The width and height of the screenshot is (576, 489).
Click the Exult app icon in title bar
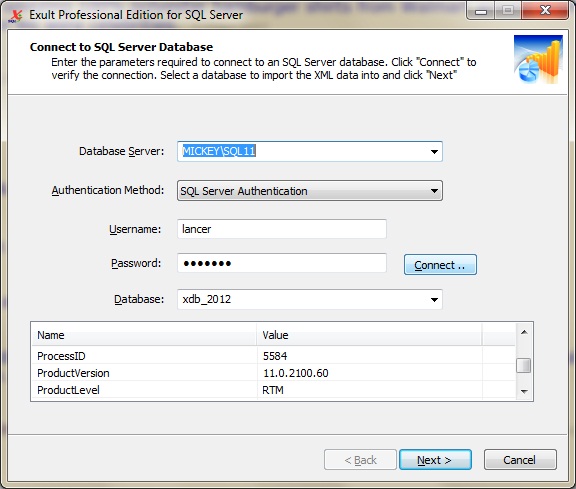pos(15,15)
